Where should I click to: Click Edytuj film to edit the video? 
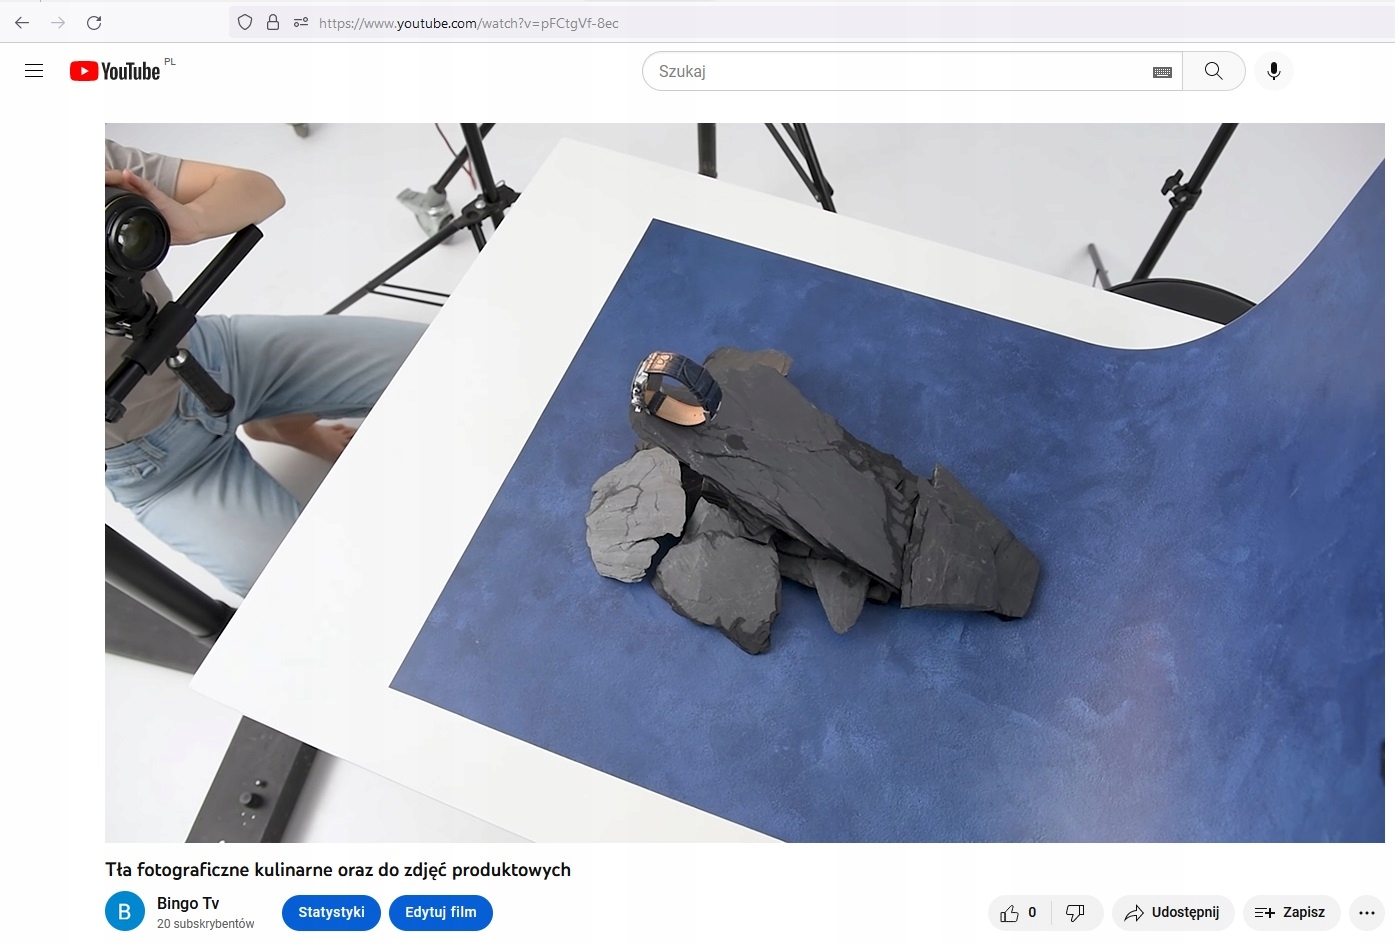pos(440,912)
